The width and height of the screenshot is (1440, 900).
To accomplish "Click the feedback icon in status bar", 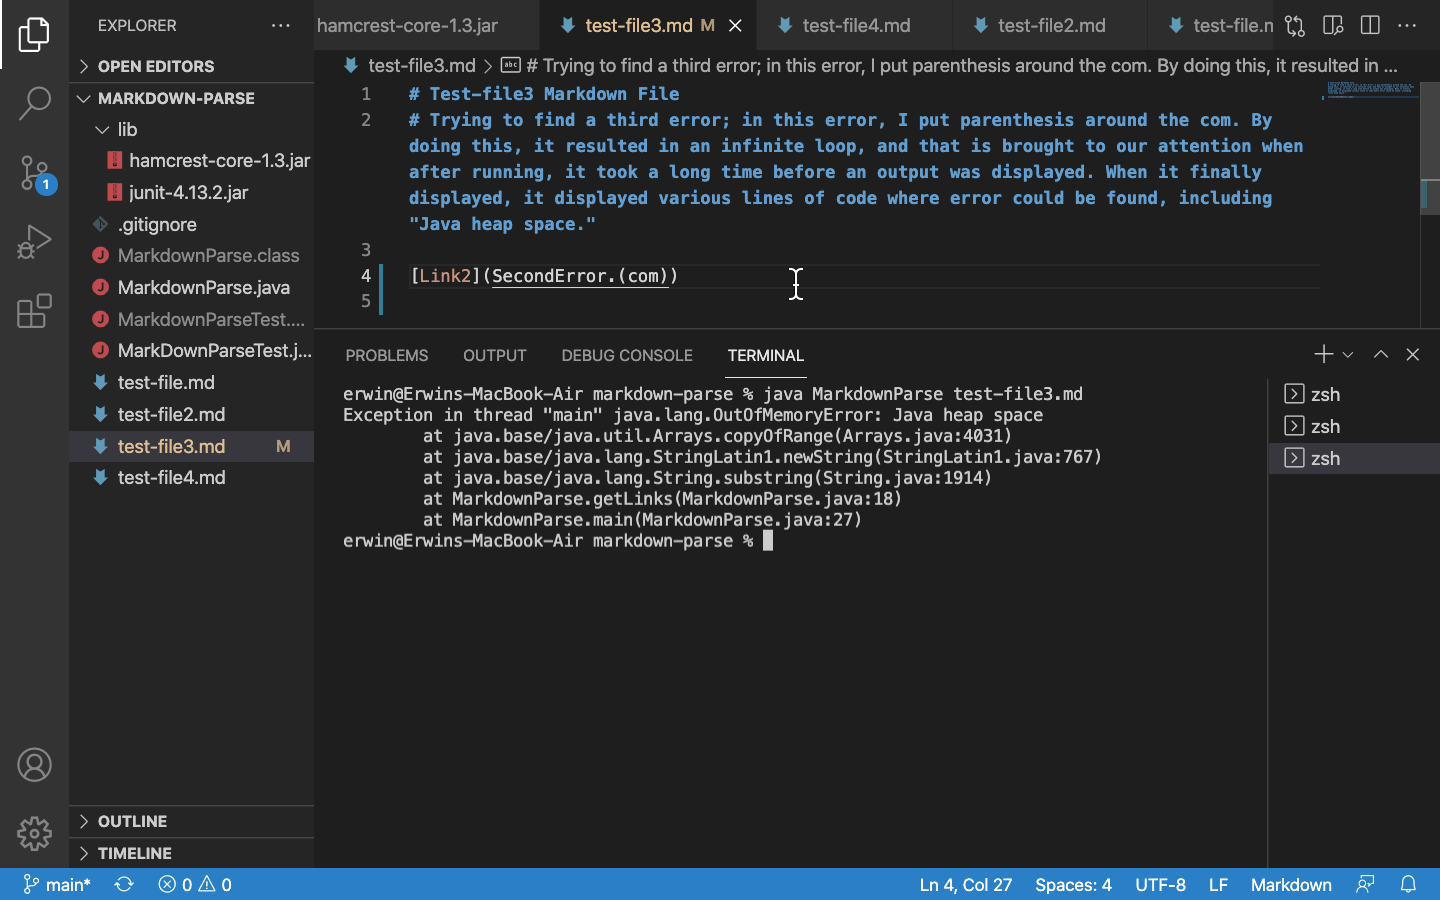I will point(1365,884).
